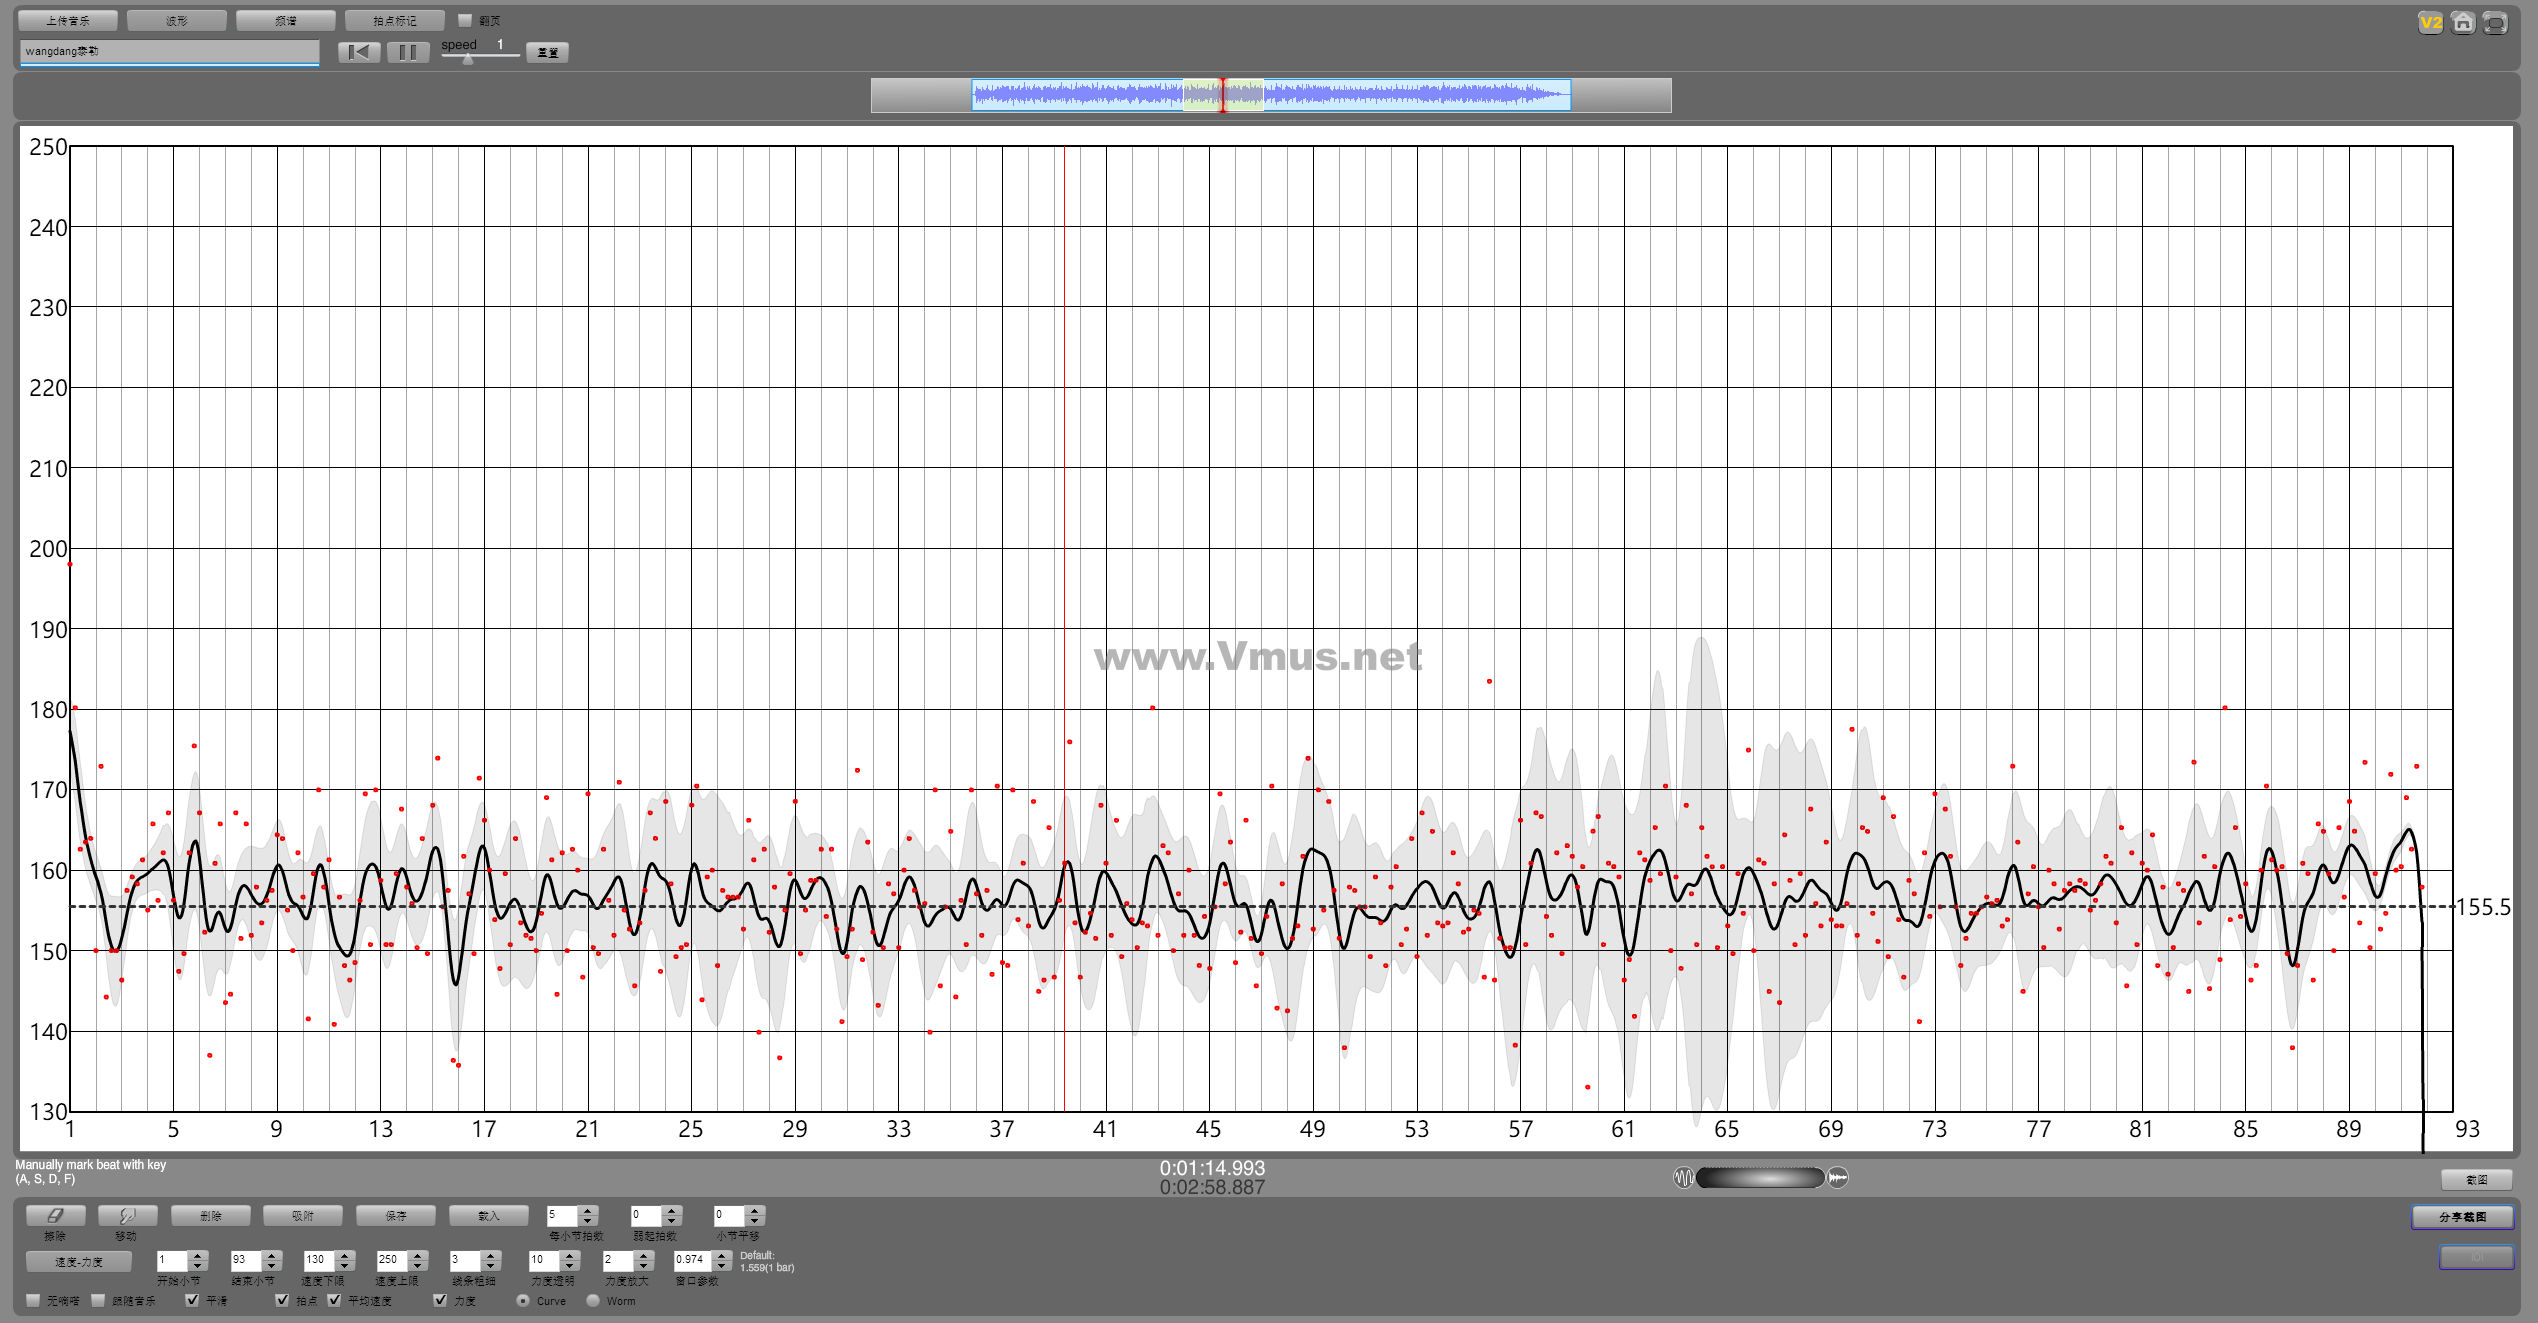
Task: Increase the 弱起拍数 stepper value
Action: 672,1210
